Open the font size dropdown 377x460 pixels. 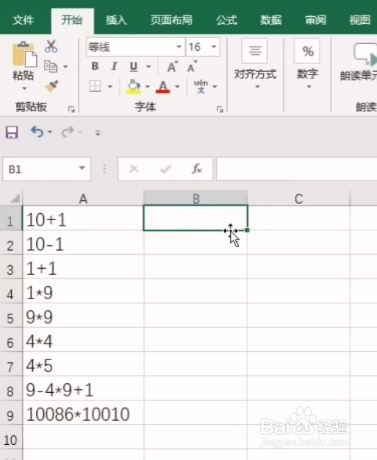click(x=214, y=47)
